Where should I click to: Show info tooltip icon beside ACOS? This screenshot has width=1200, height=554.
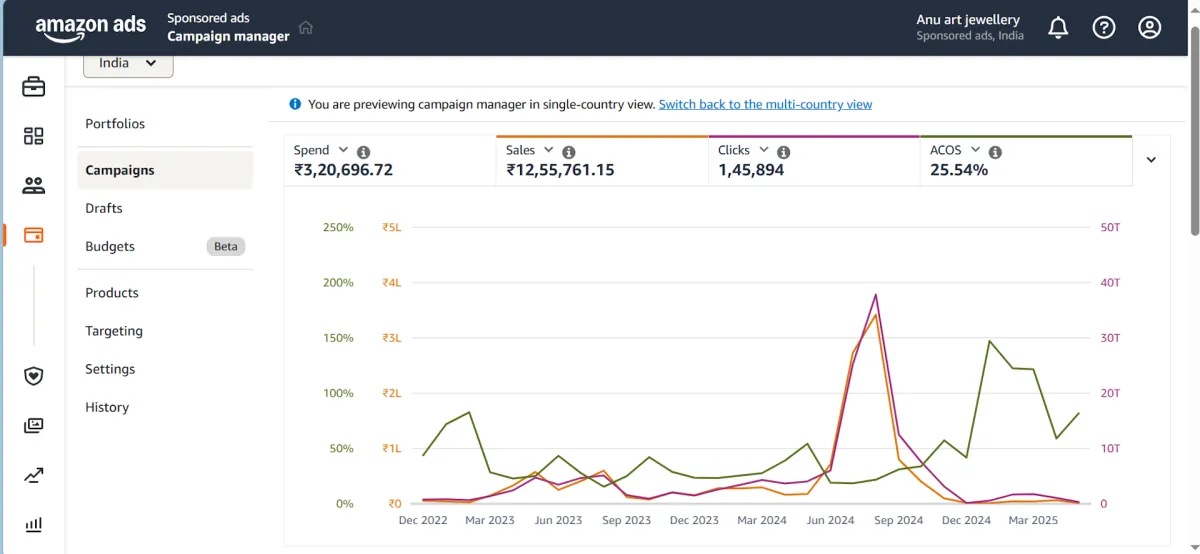tap(995, 152)
